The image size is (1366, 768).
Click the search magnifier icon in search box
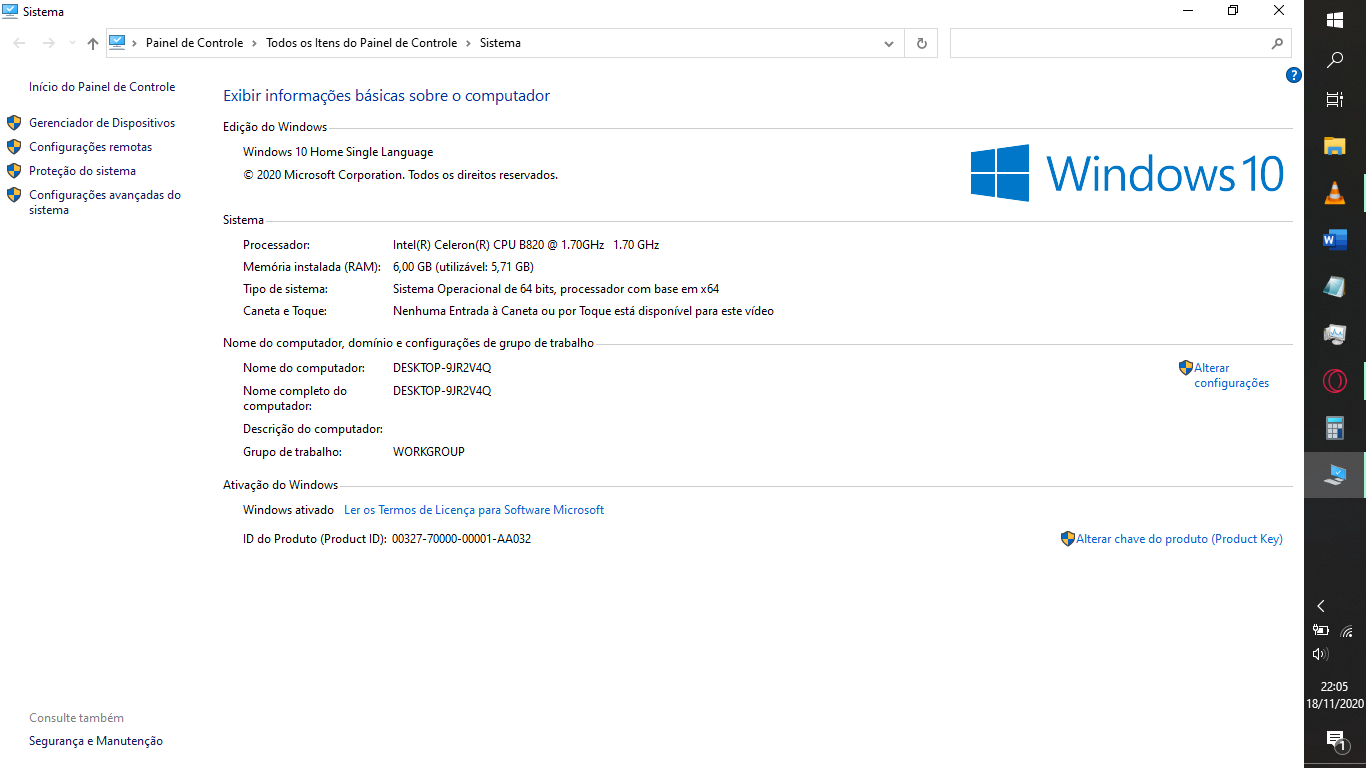[1277, 43]
